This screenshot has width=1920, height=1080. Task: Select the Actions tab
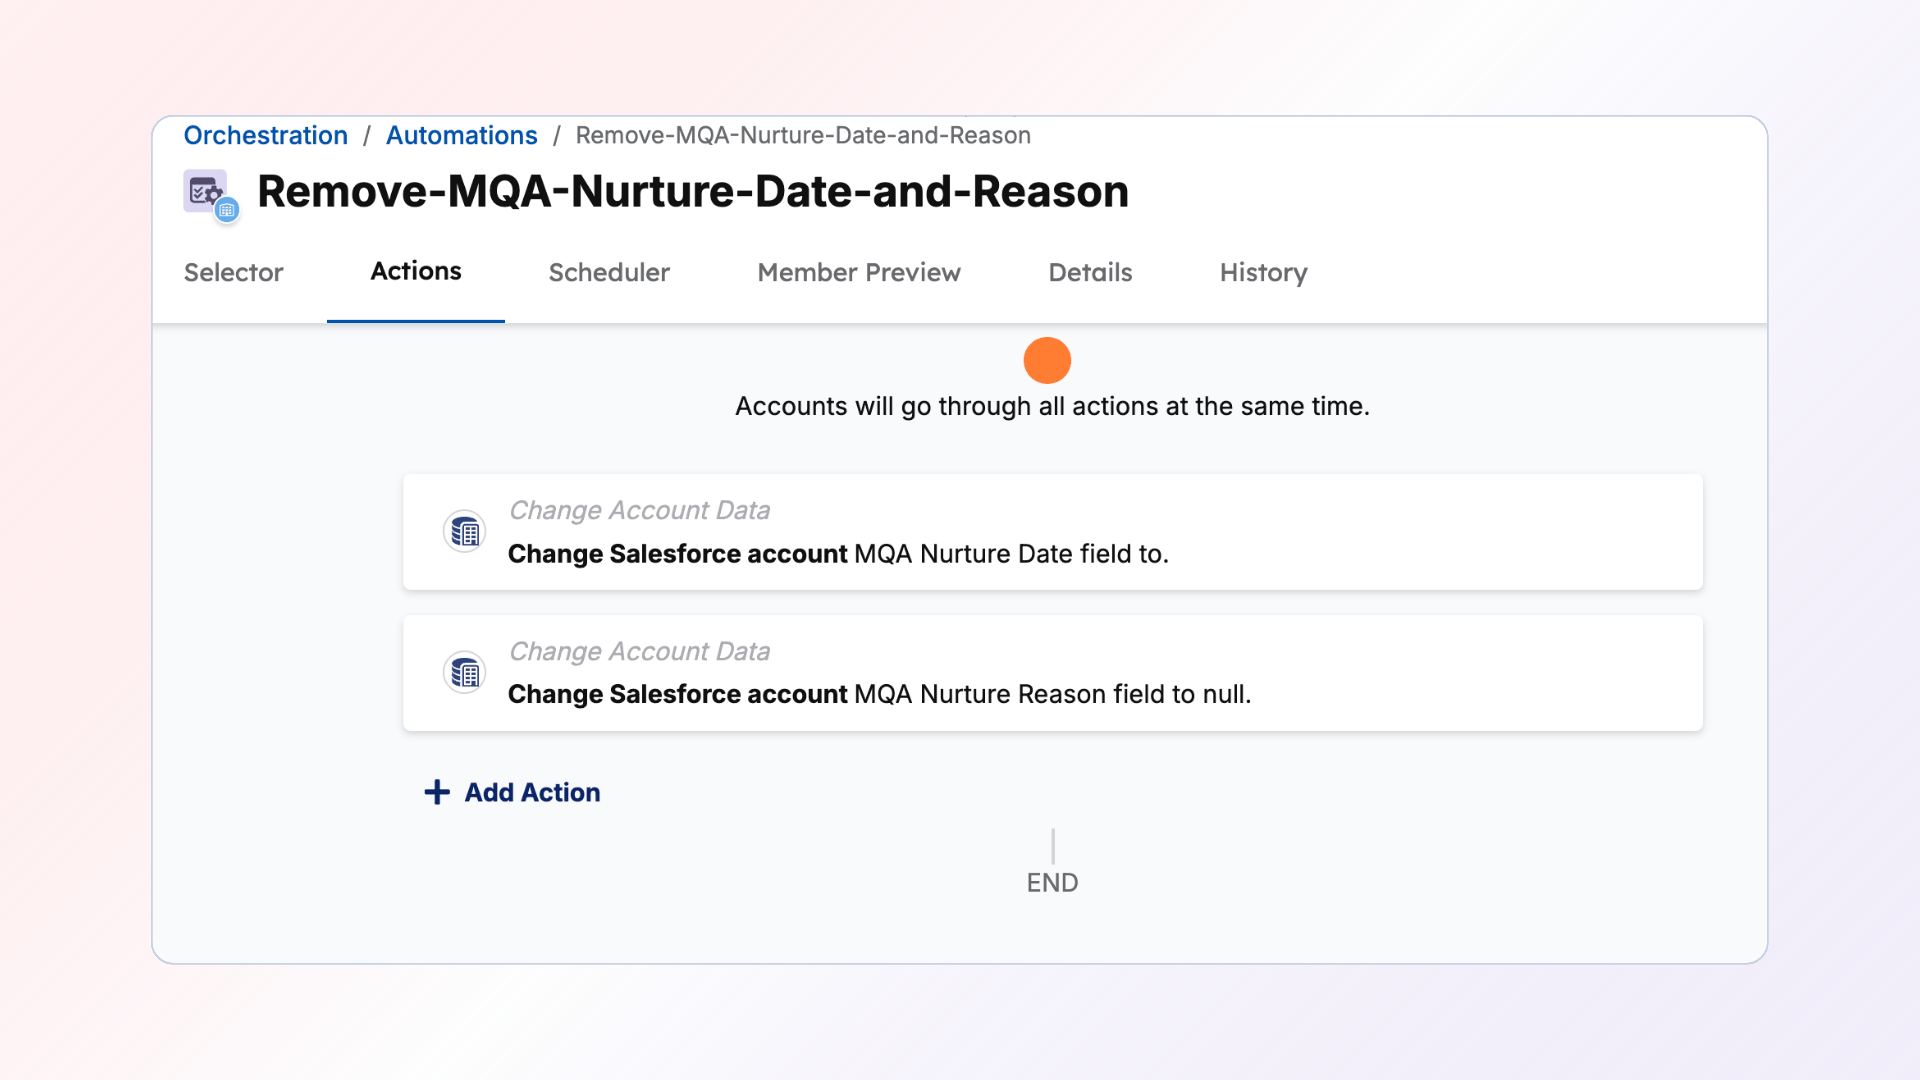point(416,271)
